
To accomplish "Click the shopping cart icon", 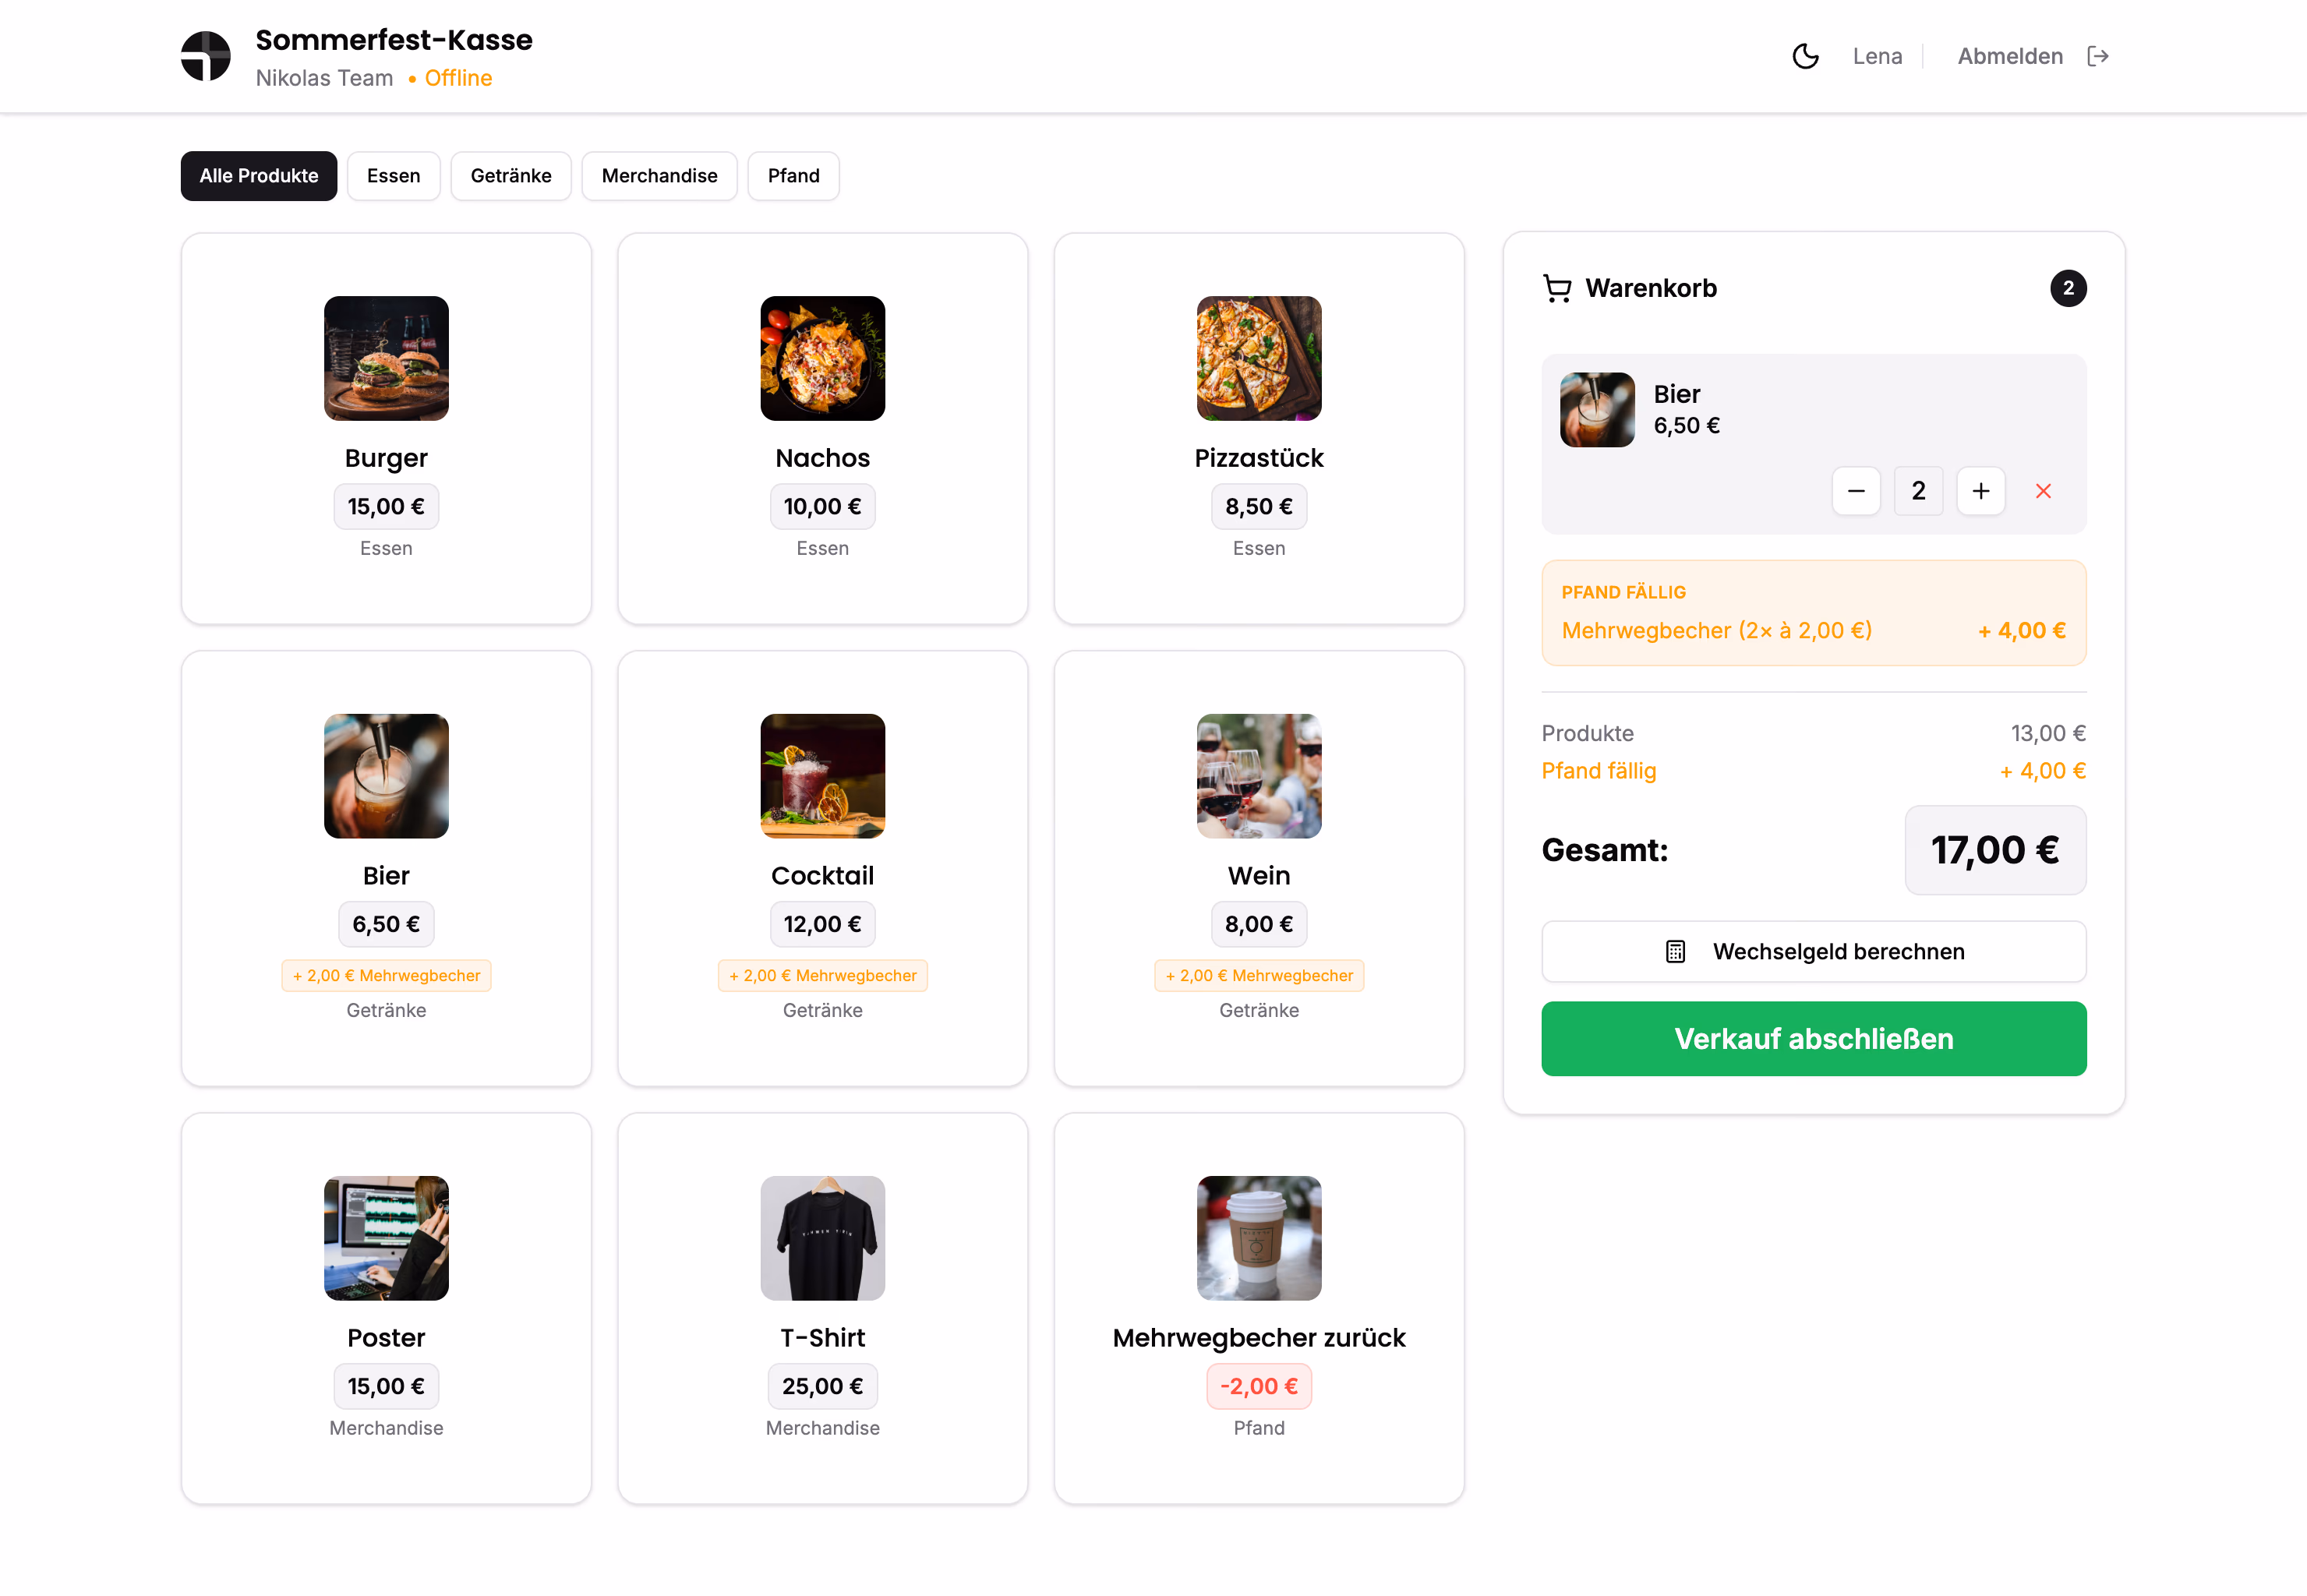I will point(1557,288).
